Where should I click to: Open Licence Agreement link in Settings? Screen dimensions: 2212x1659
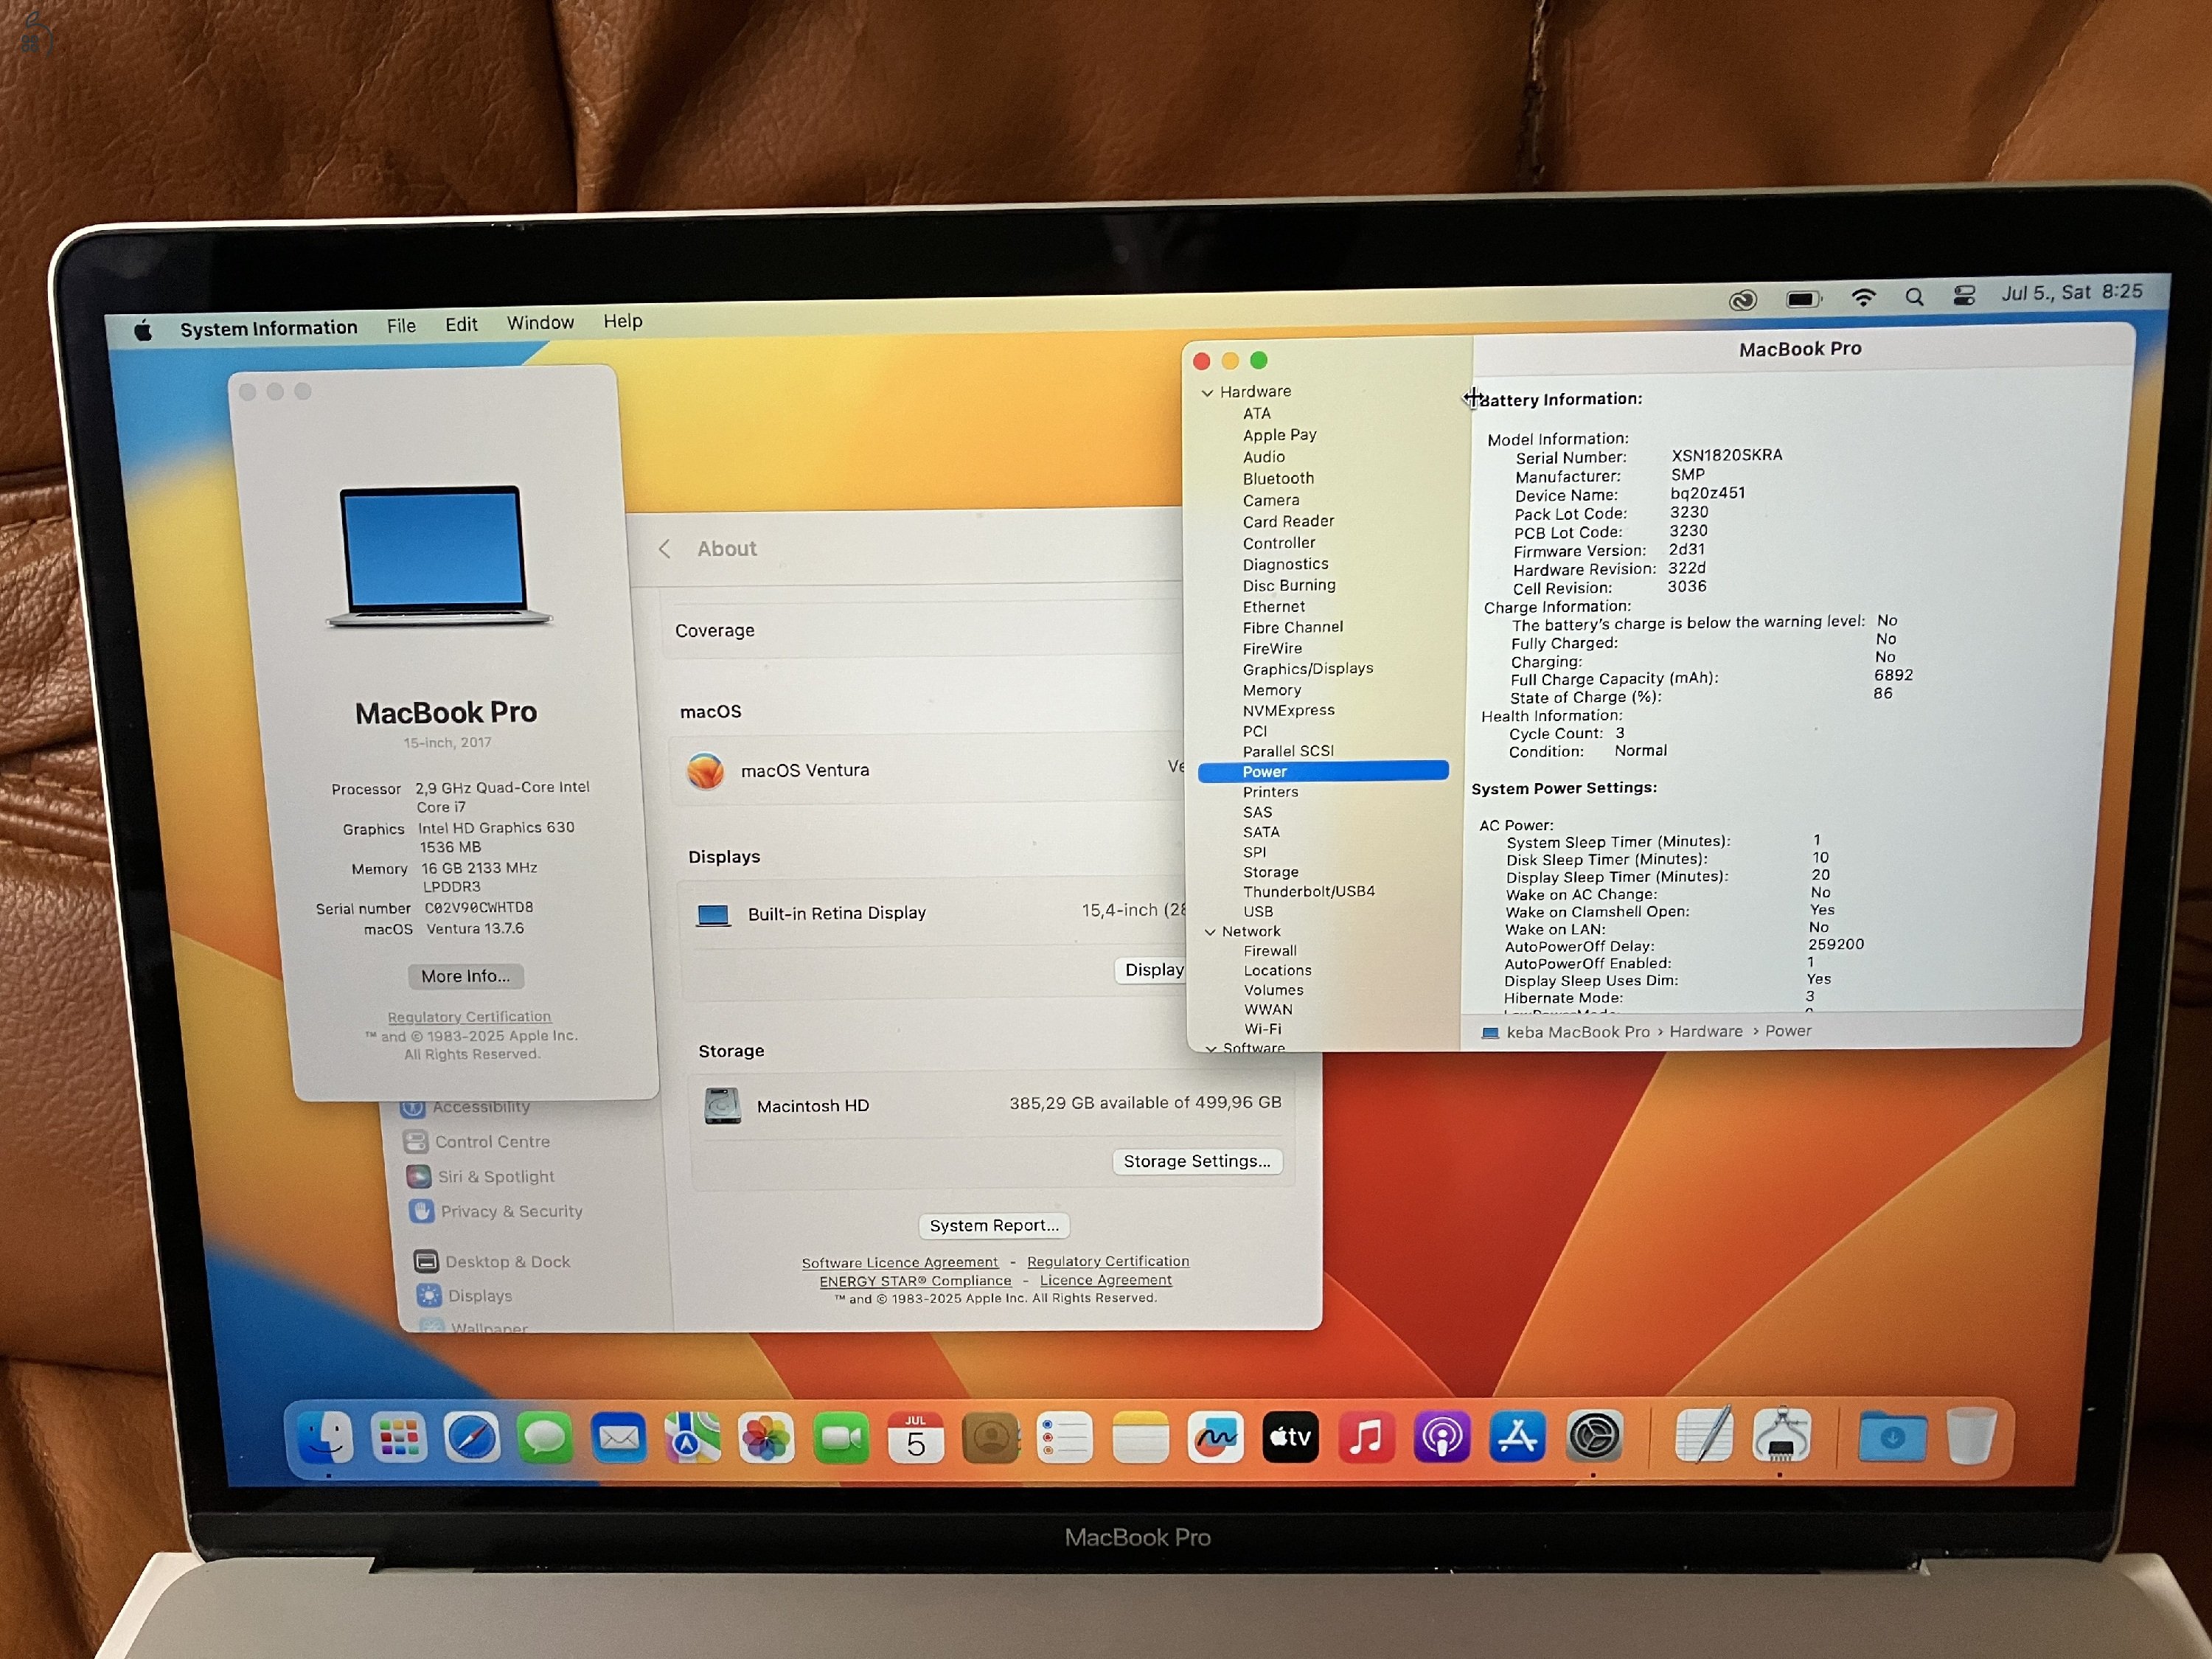point(1106,1280)
